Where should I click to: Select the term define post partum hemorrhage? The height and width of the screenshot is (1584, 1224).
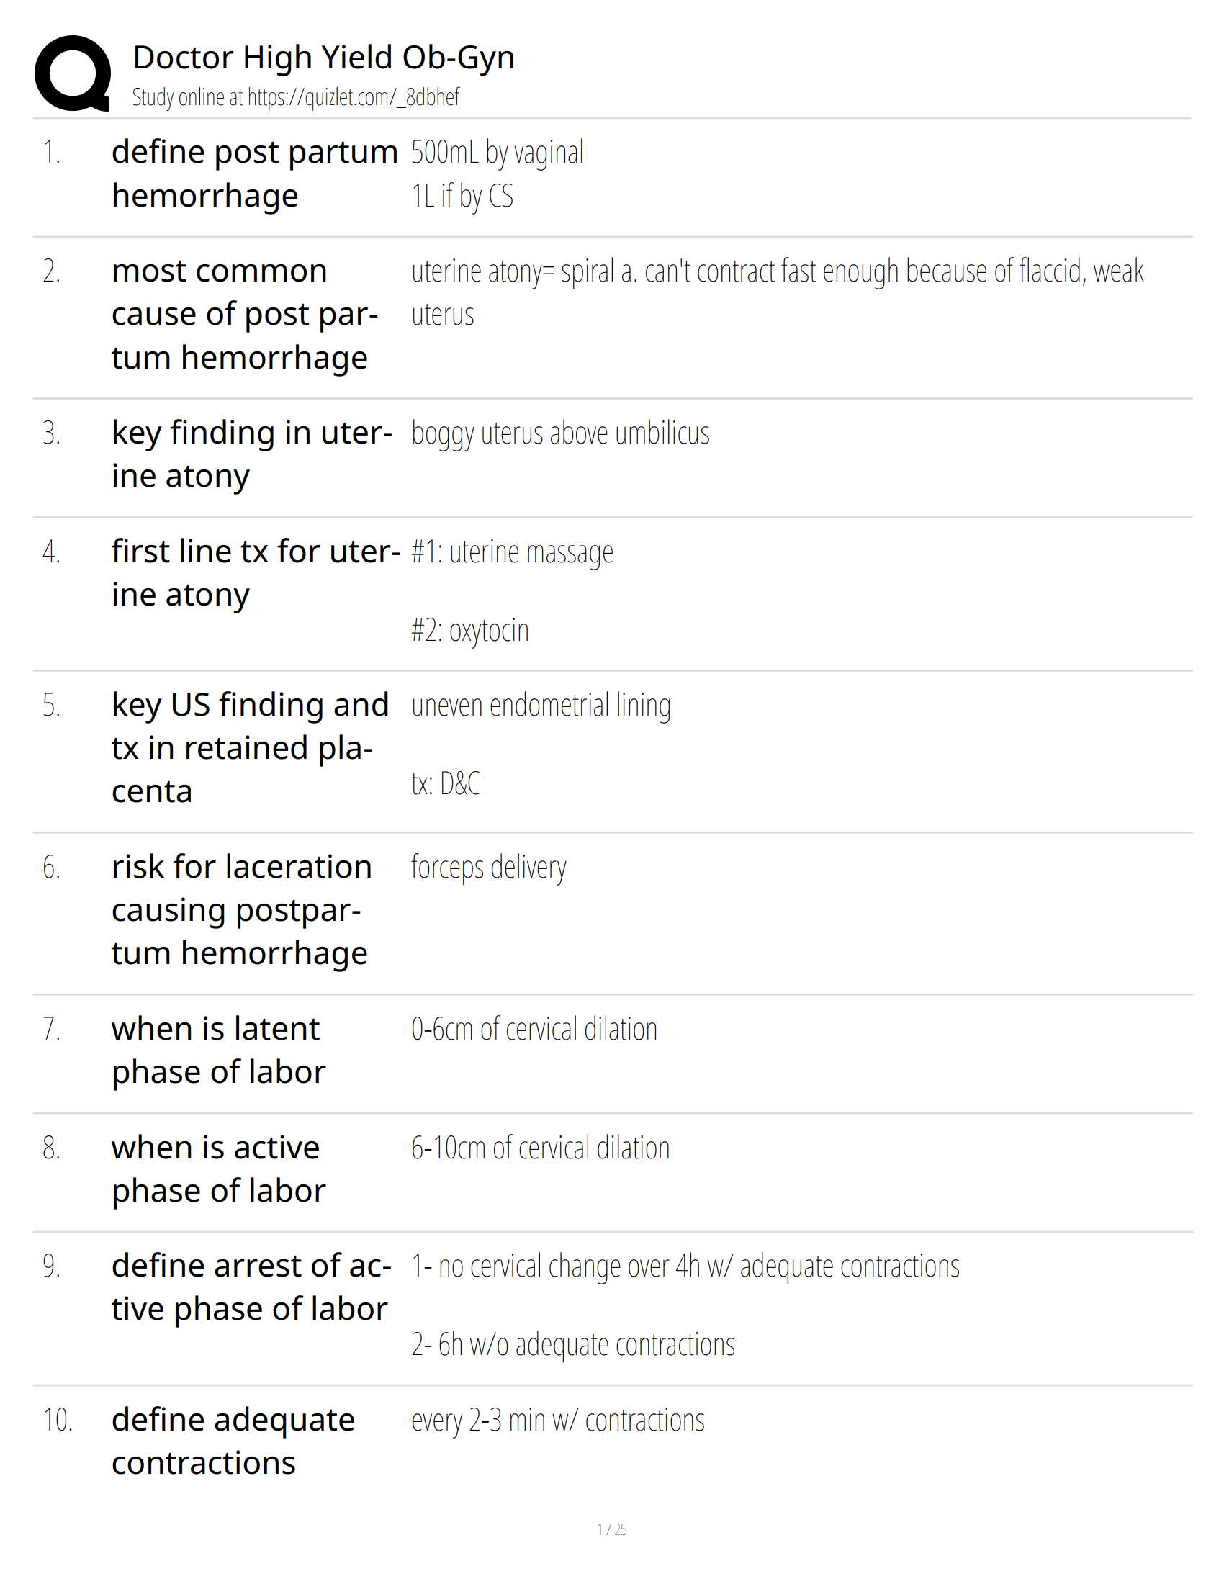[x=254, y=174]
